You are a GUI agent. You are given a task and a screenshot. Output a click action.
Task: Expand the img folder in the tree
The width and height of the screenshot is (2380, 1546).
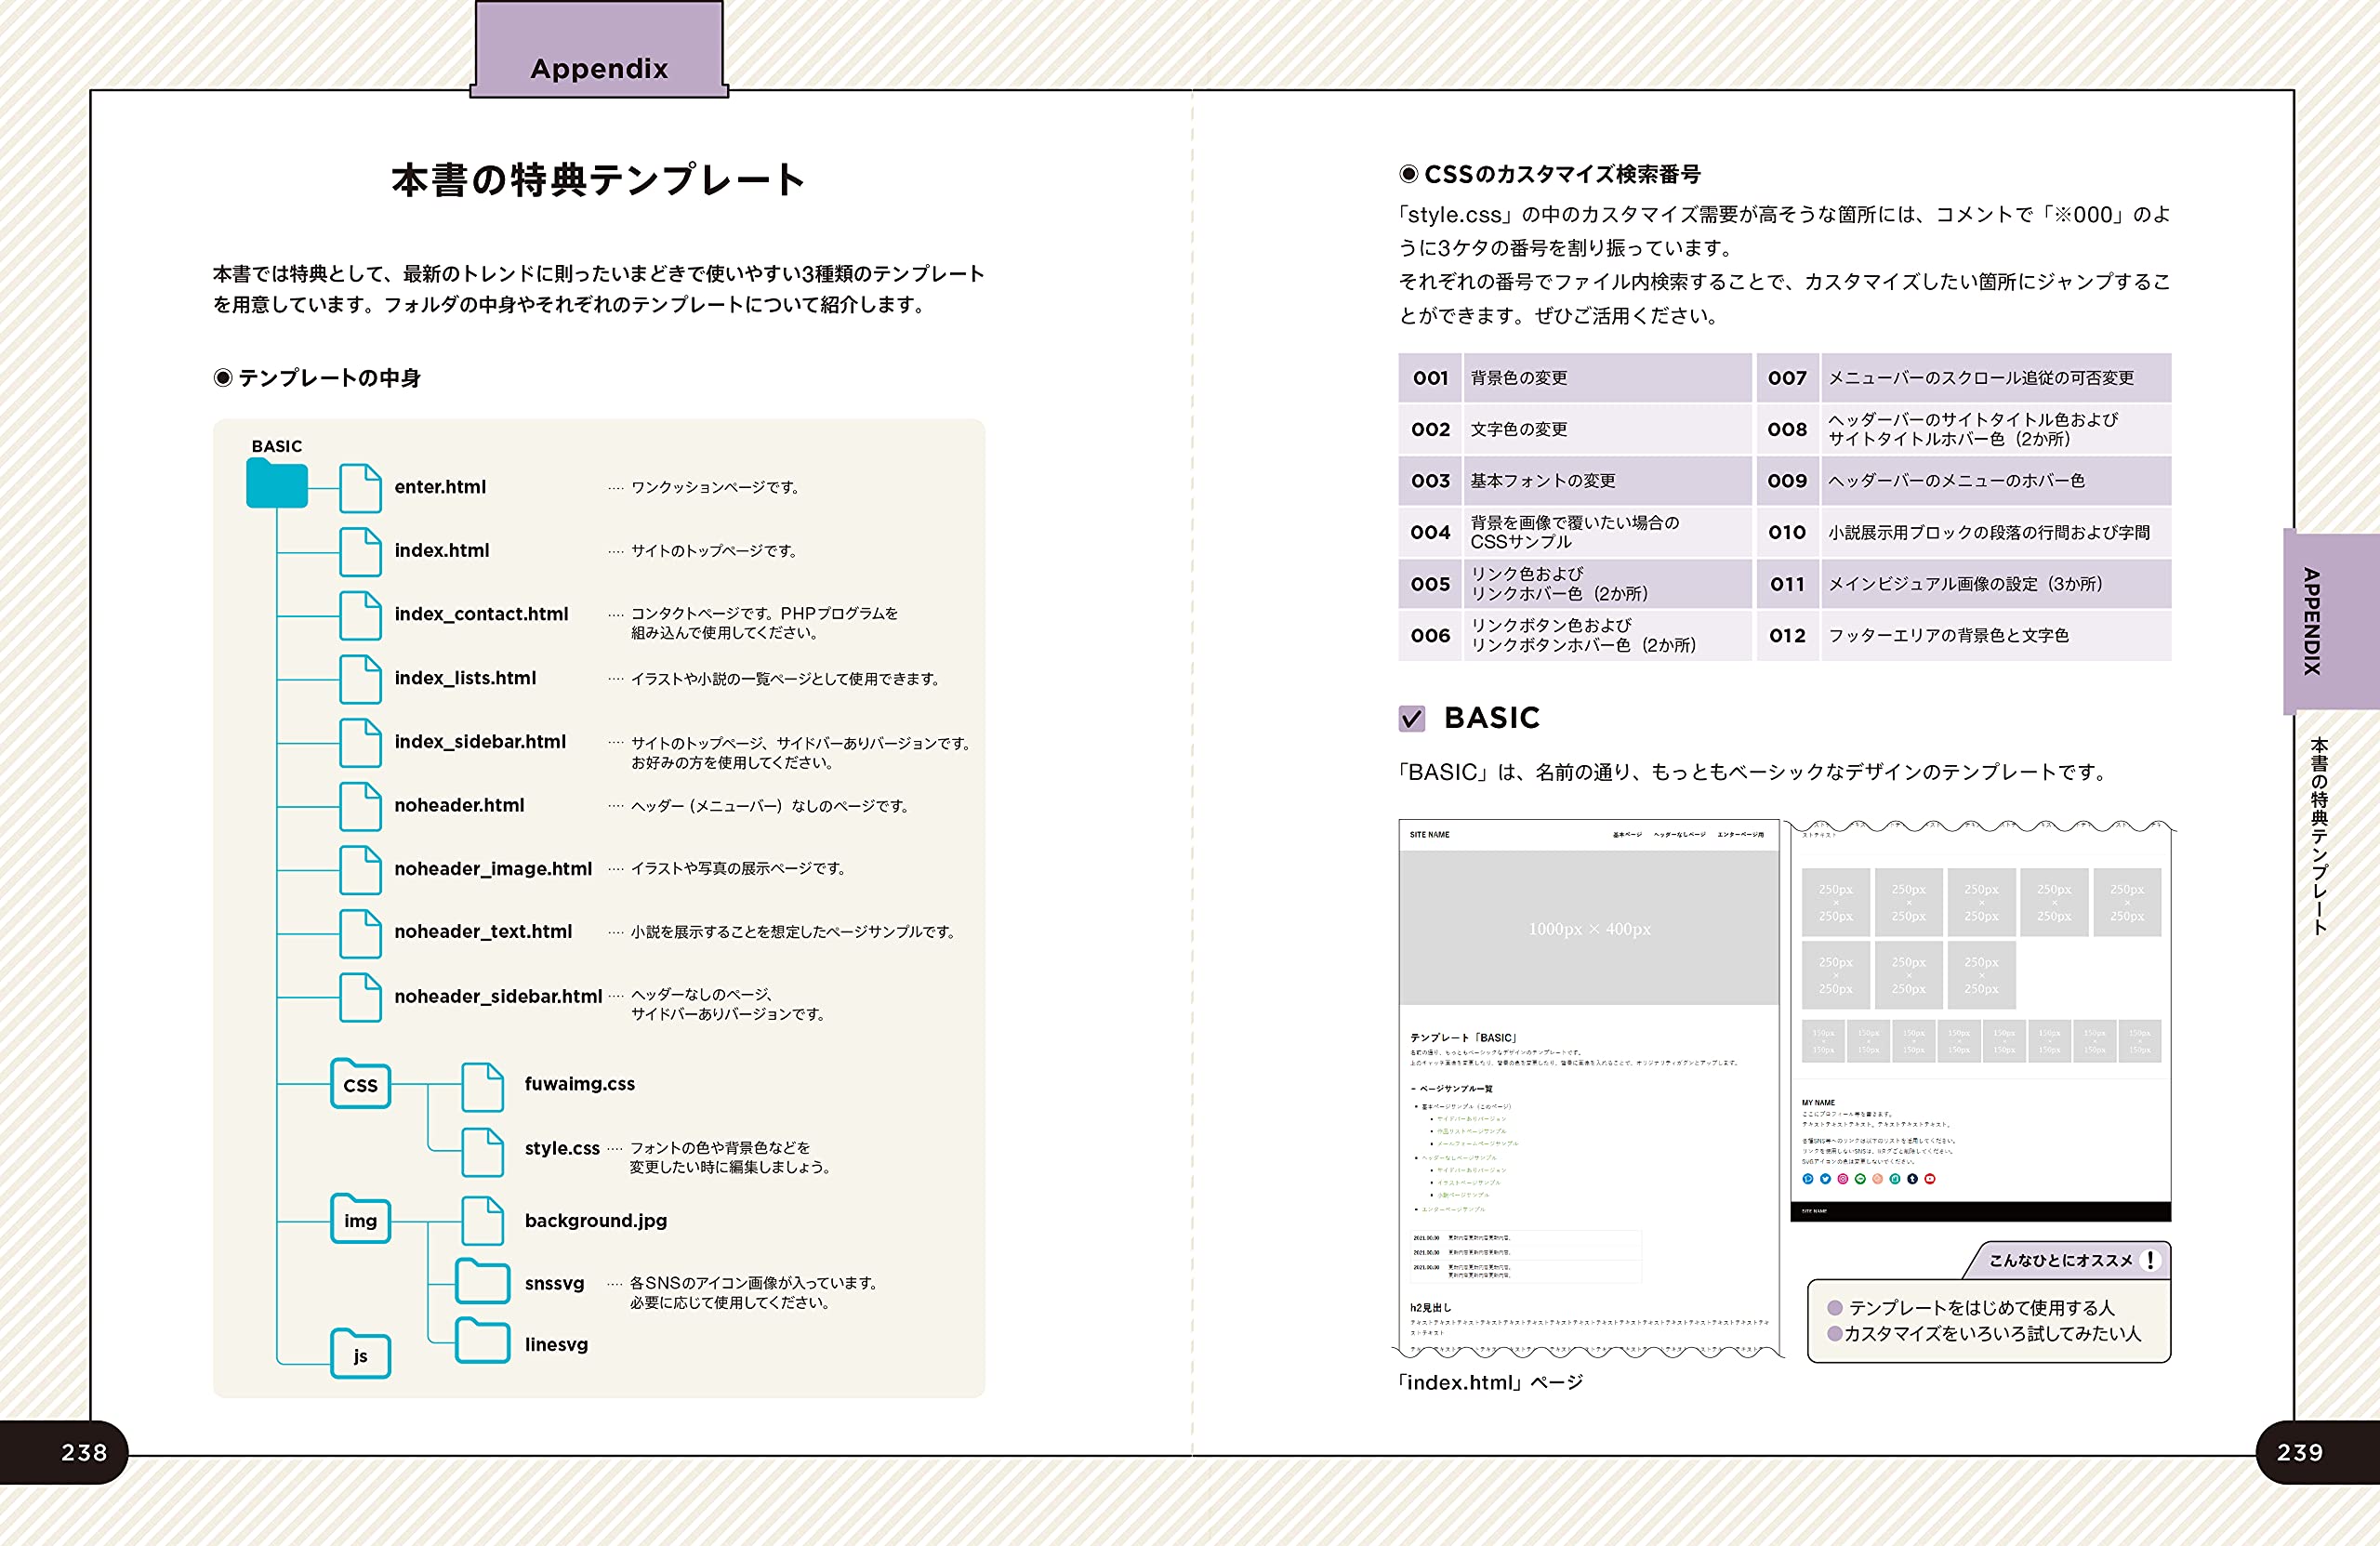pyautogui.click(x=360, y=1221)
